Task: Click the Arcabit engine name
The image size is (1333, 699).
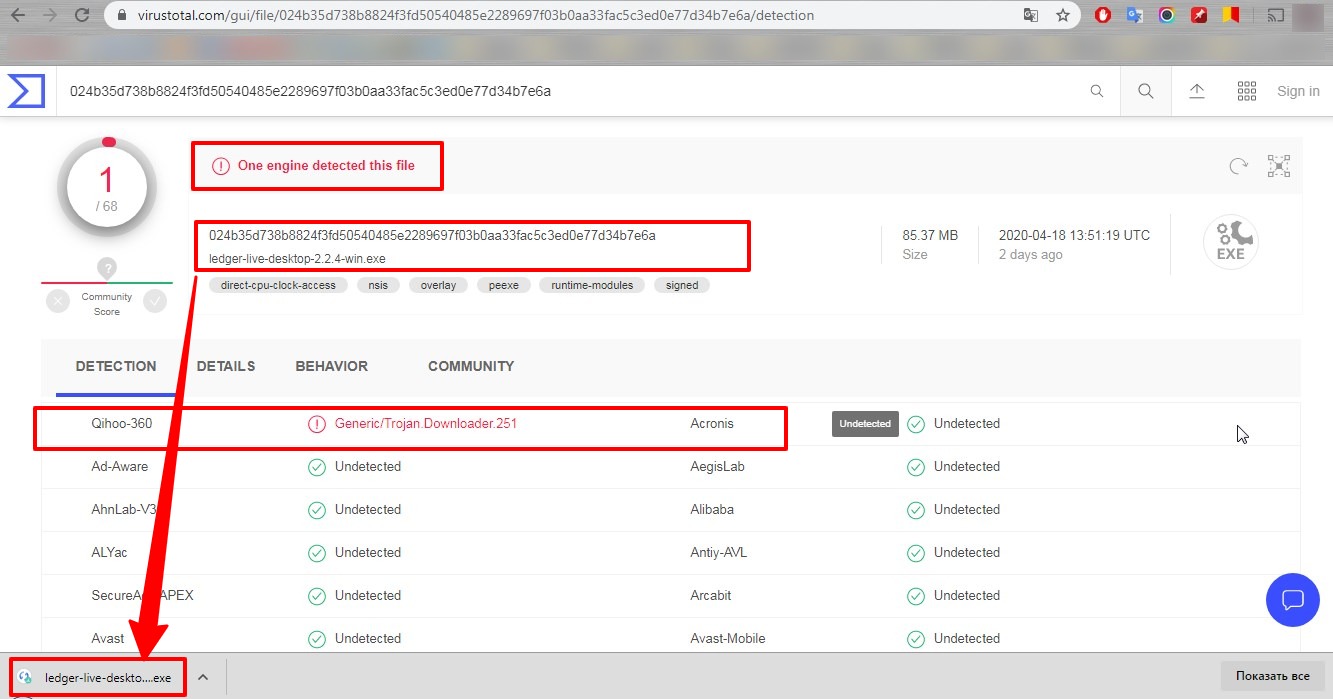Action: click(710, 596)
